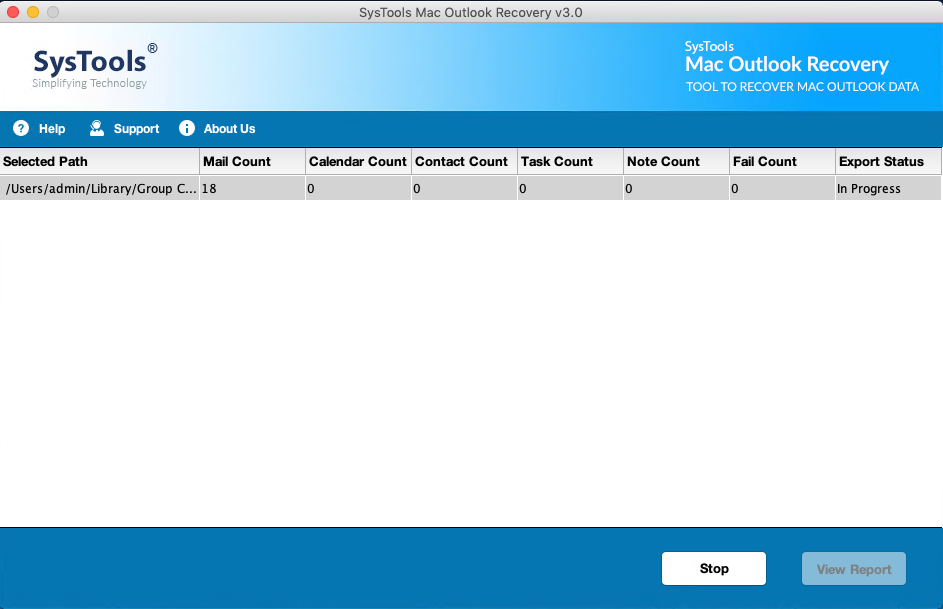
Task: Open the About Us menu label
Action: [229, 129]
